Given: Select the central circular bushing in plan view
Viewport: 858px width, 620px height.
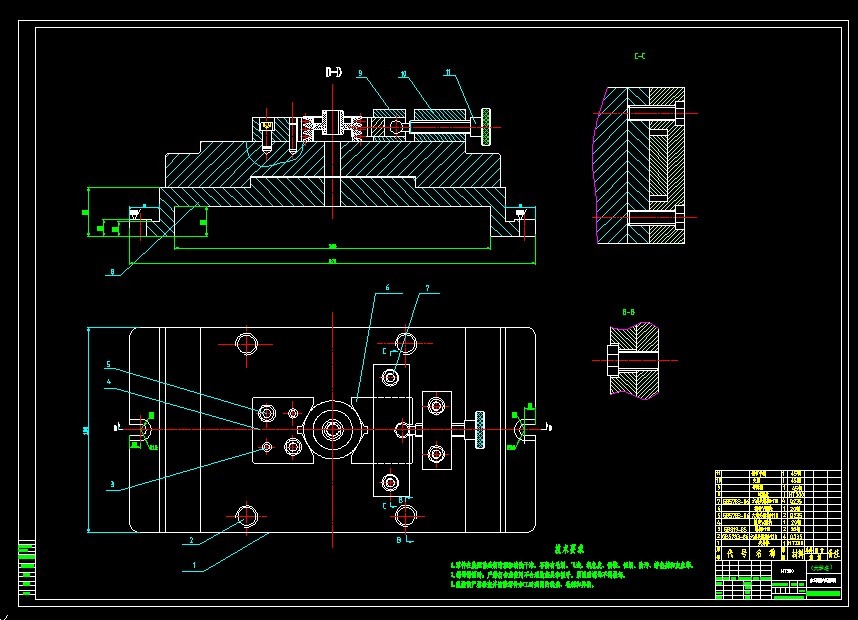Looking at the screenshot, I should point(332,430).
